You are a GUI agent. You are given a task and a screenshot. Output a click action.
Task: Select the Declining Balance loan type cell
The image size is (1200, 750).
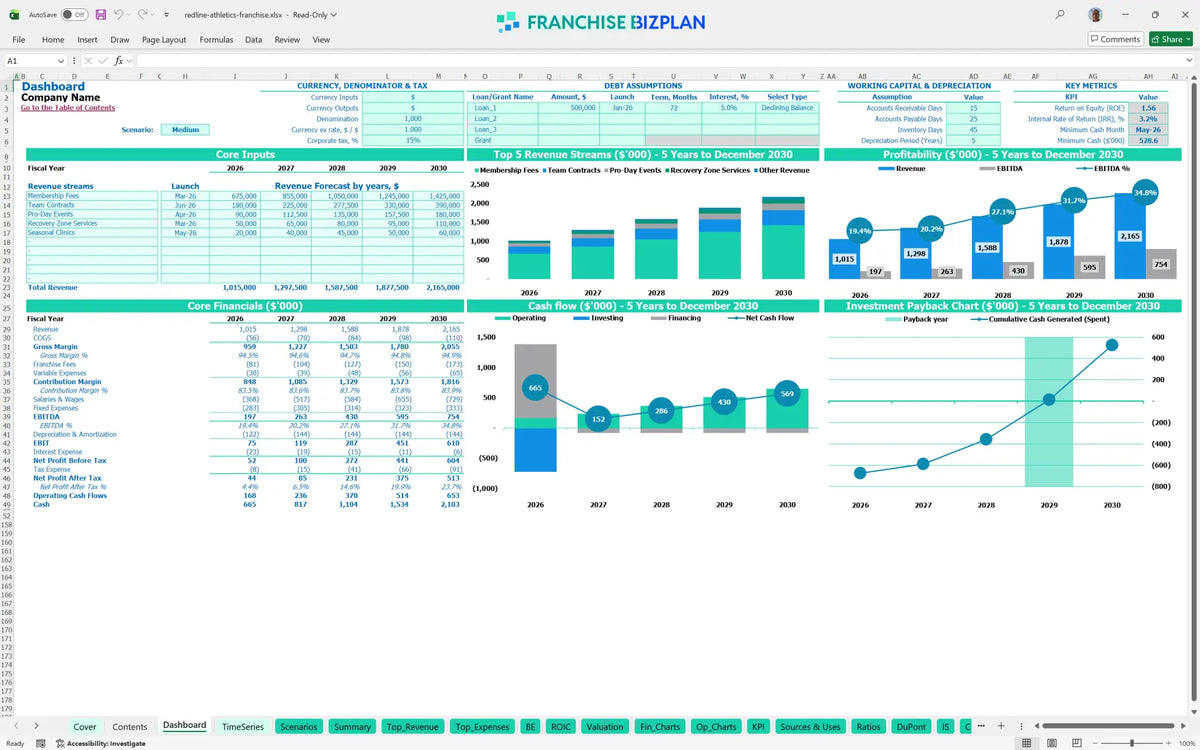(x=787, y=108)
